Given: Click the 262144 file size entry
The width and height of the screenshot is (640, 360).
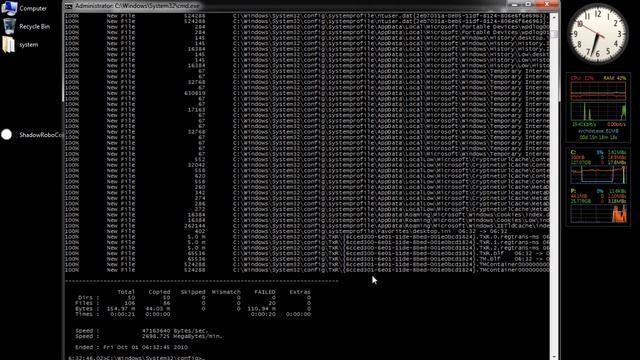Looking at the screenshot, I should (195, 226).
